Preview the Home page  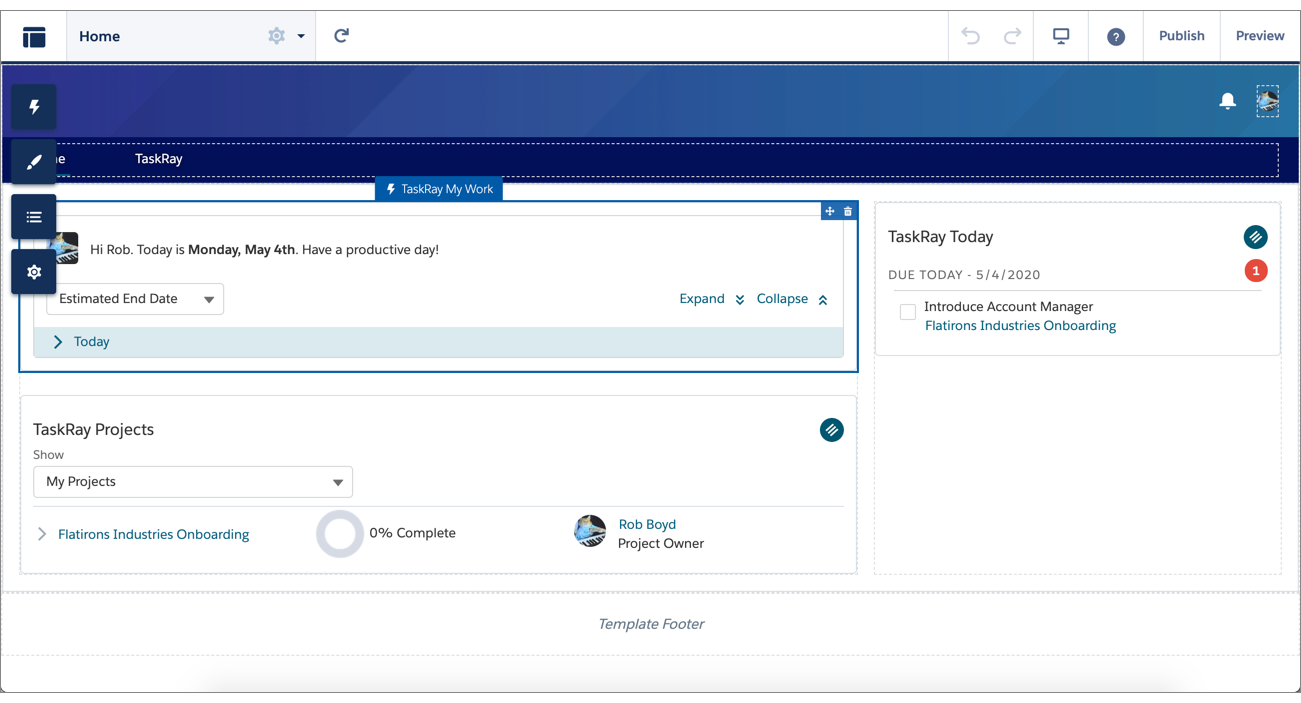(x=1260, y=36)
